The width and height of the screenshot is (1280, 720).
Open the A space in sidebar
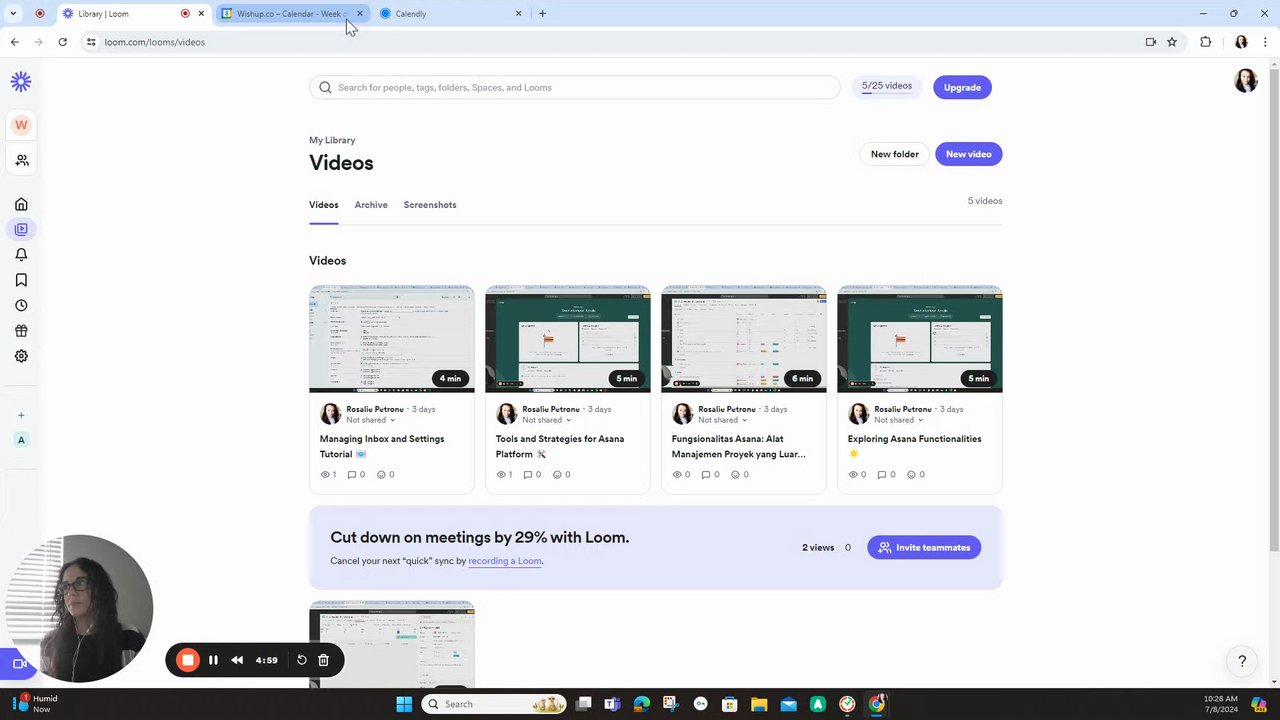click(21, 440)
